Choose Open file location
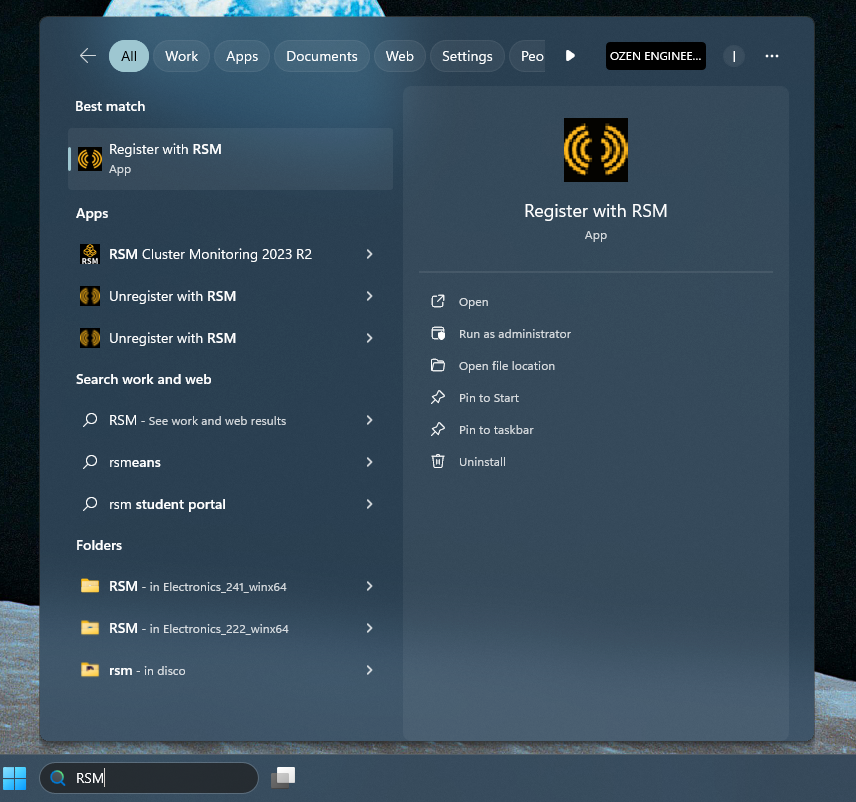This screenshot has width=856, height=802. [507, 366]
